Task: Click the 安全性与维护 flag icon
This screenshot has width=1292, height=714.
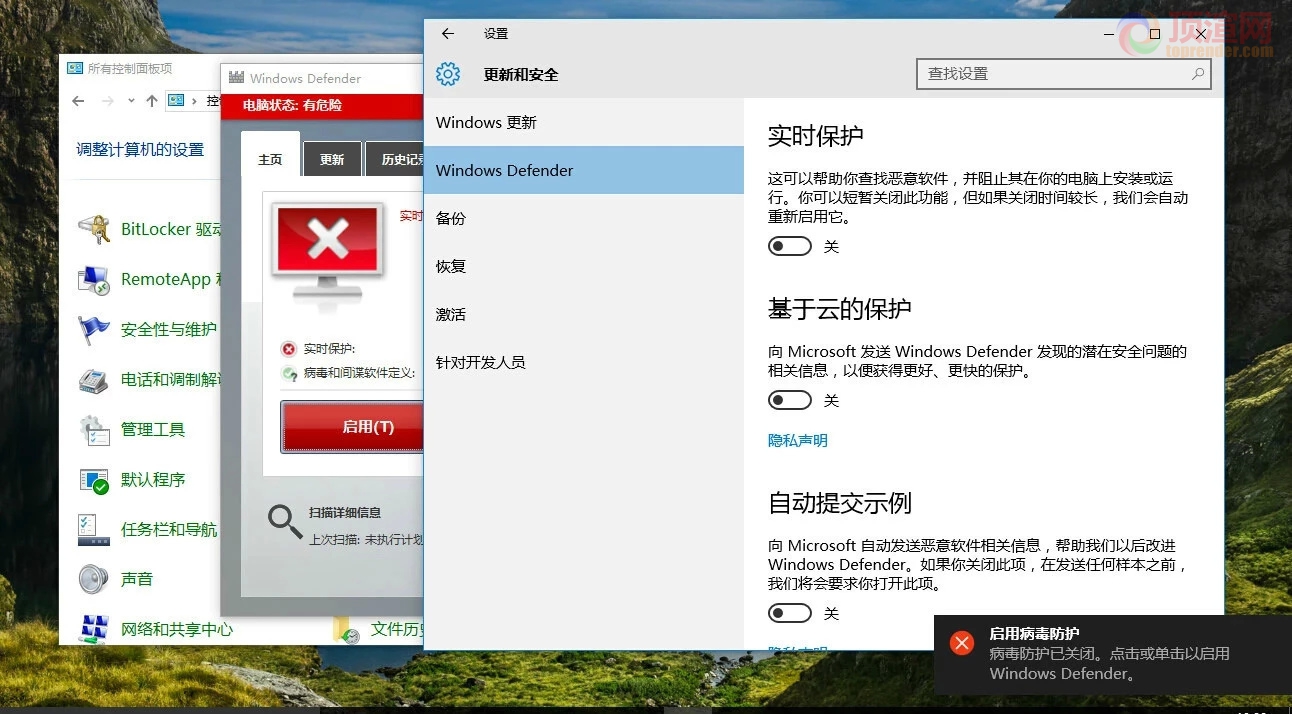Action: (94, 330)
